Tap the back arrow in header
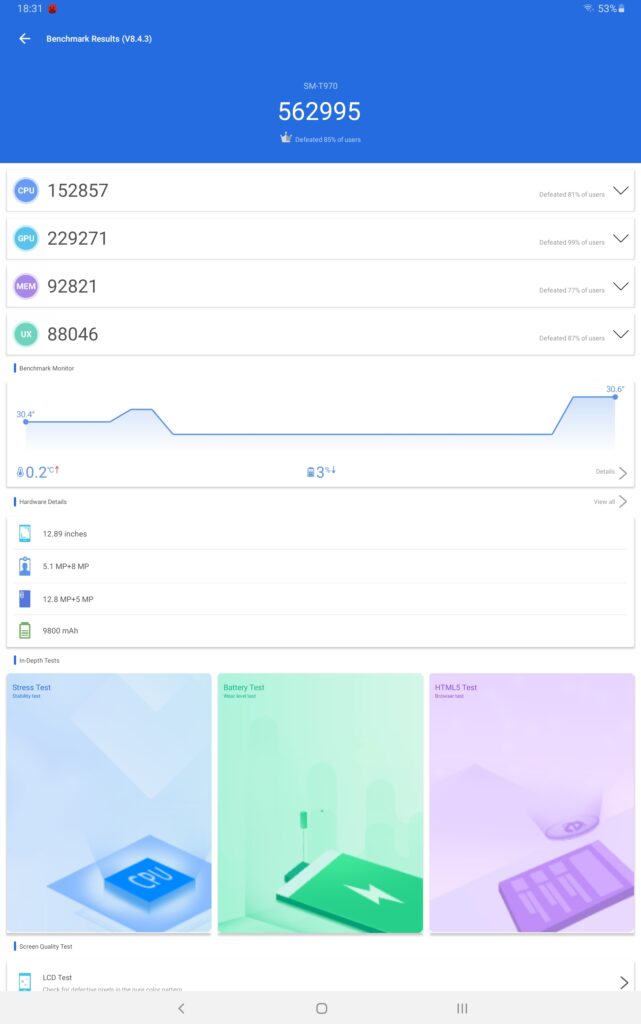 25,39
